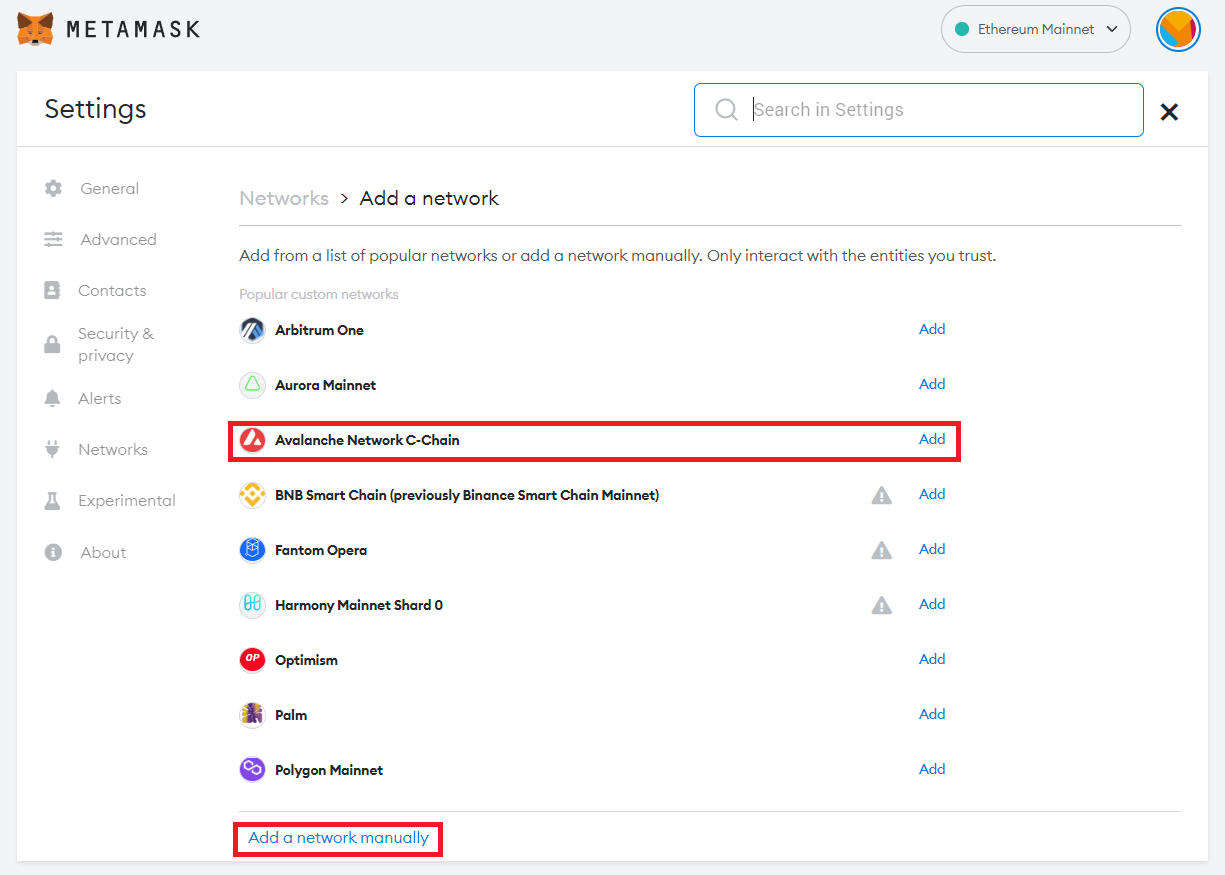The height and width of the screenshot is (875, 1225).
Task: Click the Harmony Mainnet warning triangle
Action: [x=881, y=605]
